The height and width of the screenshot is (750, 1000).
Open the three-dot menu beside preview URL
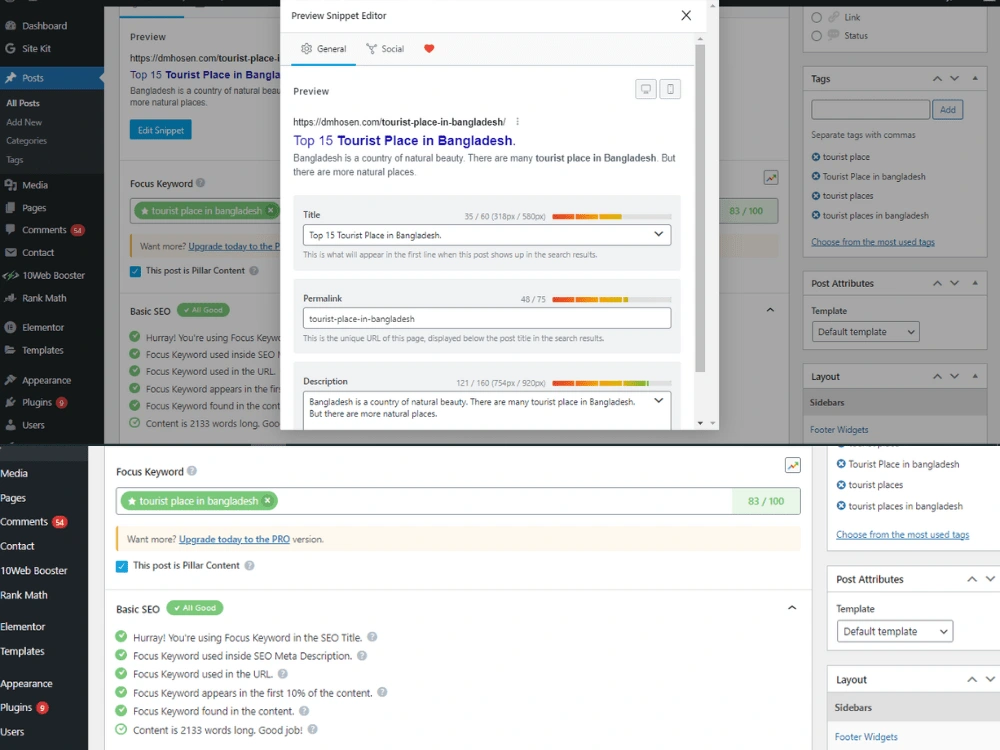pos(517,122)
